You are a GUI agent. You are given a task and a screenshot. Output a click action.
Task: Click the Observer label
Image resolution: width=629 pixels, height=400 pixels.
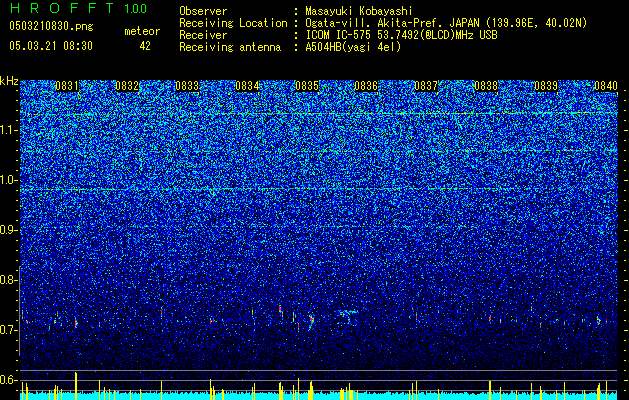[203, 11]
